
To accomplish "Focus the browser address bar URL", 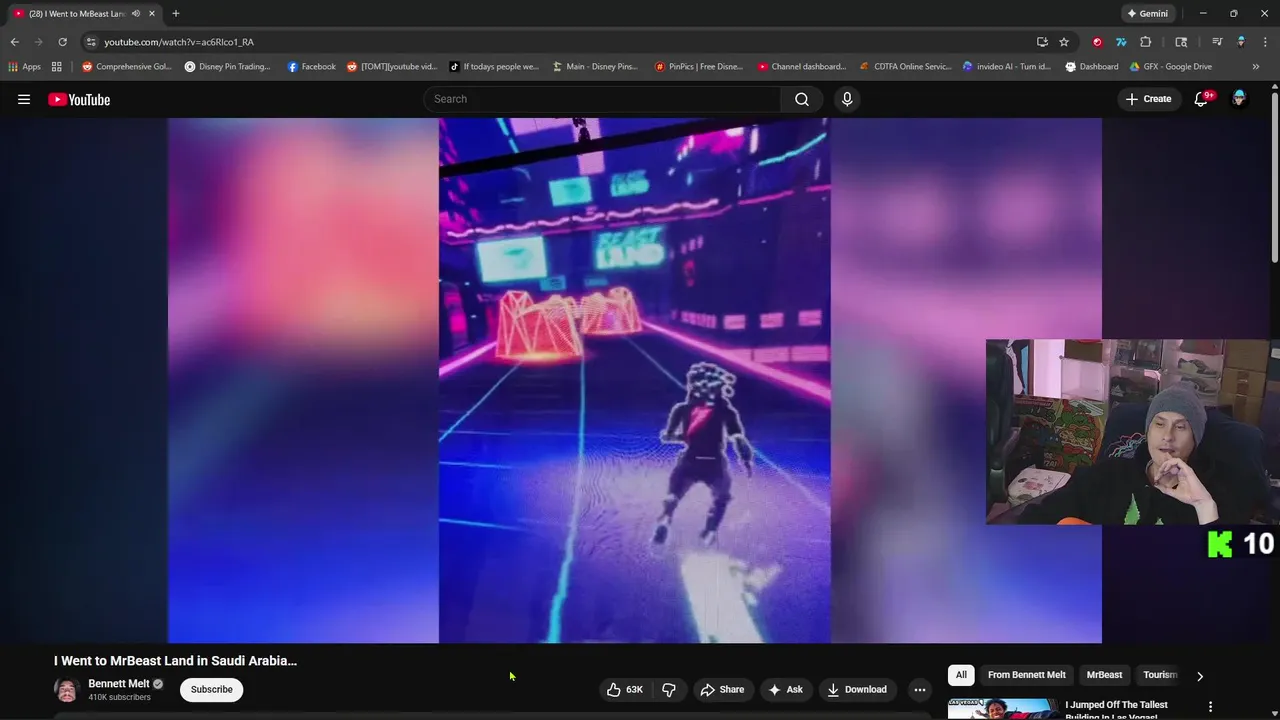I will (x=178, y=42).
